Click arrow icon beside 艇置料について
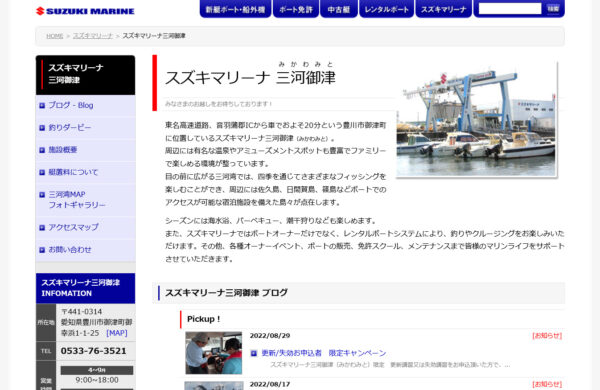Viewport: 600px width, 390px height. 42,173
